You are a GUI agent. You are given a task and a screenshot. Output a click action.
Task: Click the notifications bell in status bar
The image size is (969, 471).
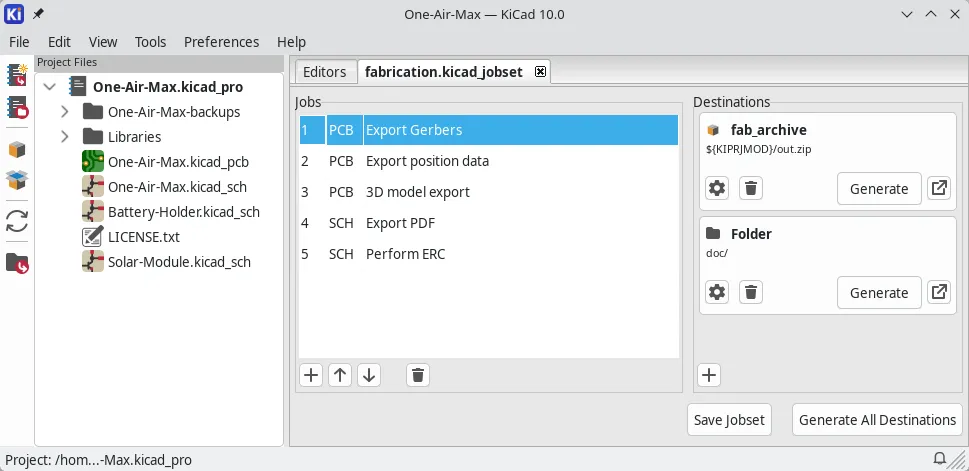939,459
